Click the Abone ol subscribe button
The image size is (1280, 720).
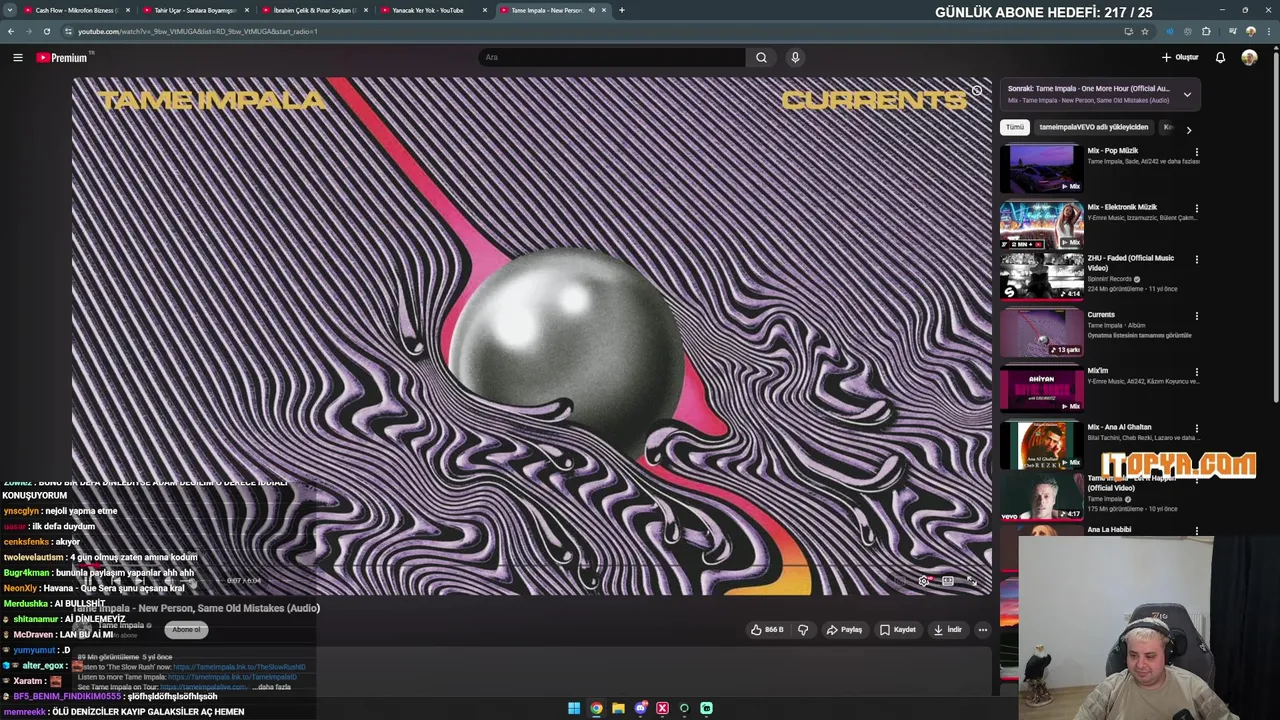click(x=186, y=629)
